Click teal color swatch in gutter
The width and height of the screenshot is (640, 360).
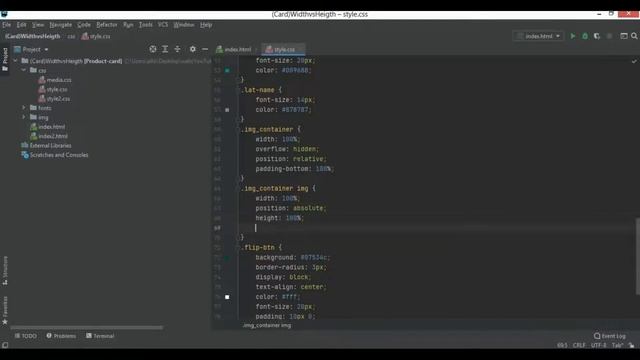tap(227, 70)
